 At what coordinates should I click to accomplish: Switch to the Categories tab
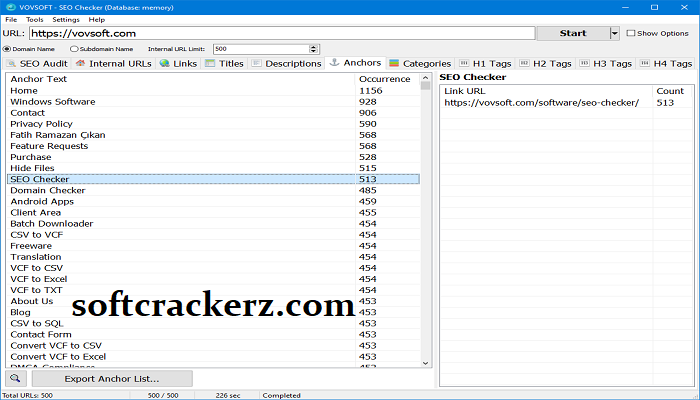pyautogui.click(x=421, y=63)
